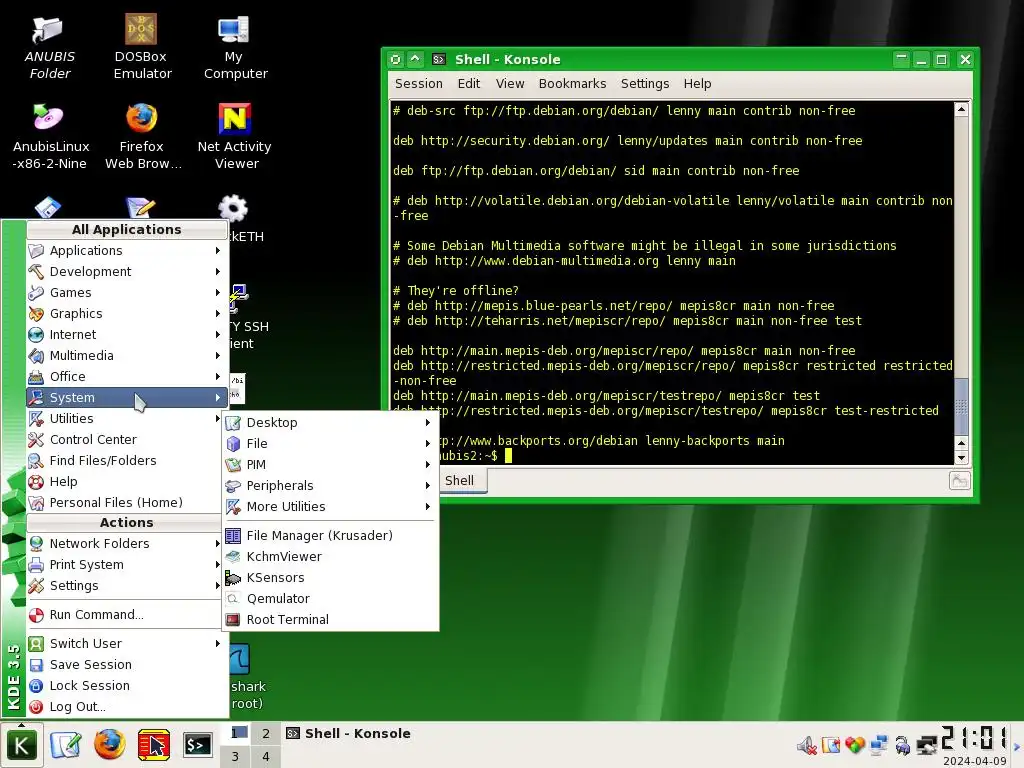Click the notes tray icon beside the volume icon
Image resolution: width=1024 pixels, height=768 pixels.
(831, 745)
